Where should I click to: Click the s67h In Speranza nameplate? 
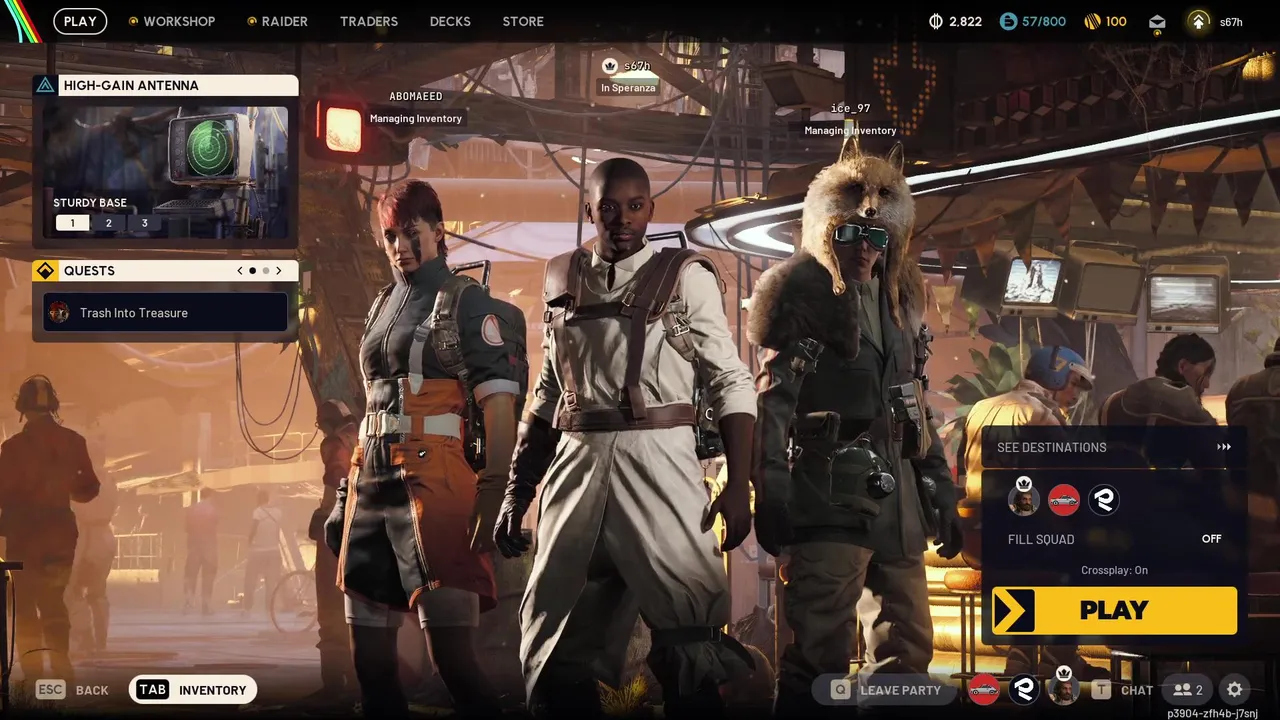(x=628, y=77)
